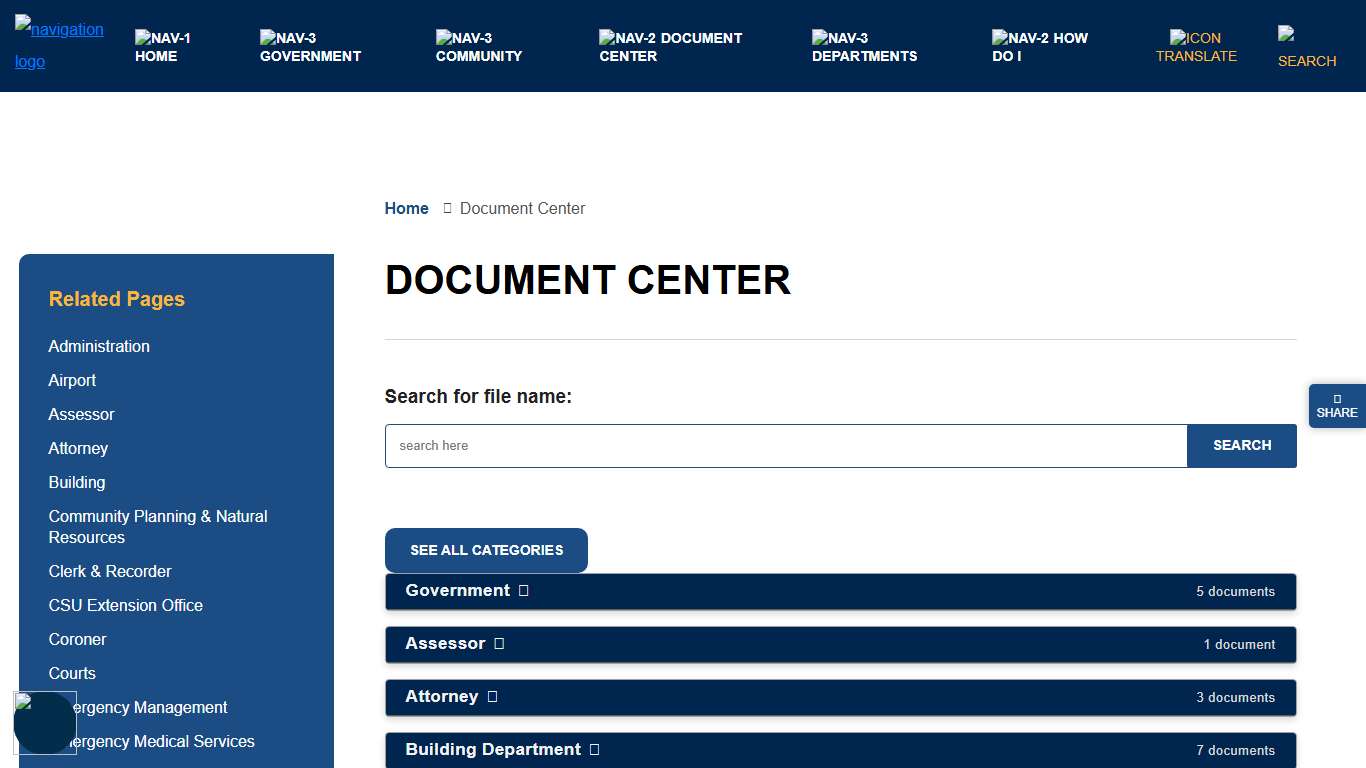Open the Share side tab
The height and width of the screenshot is (768, 1366).
pyautogui.click(x=1337, y=406)
